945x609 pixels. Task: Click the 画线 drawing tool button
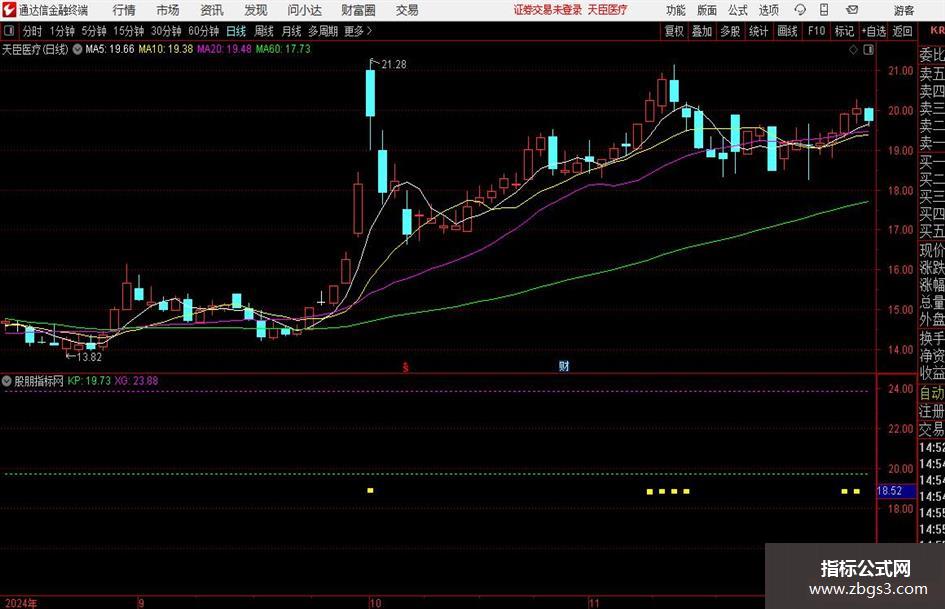[x=787, y=31]
